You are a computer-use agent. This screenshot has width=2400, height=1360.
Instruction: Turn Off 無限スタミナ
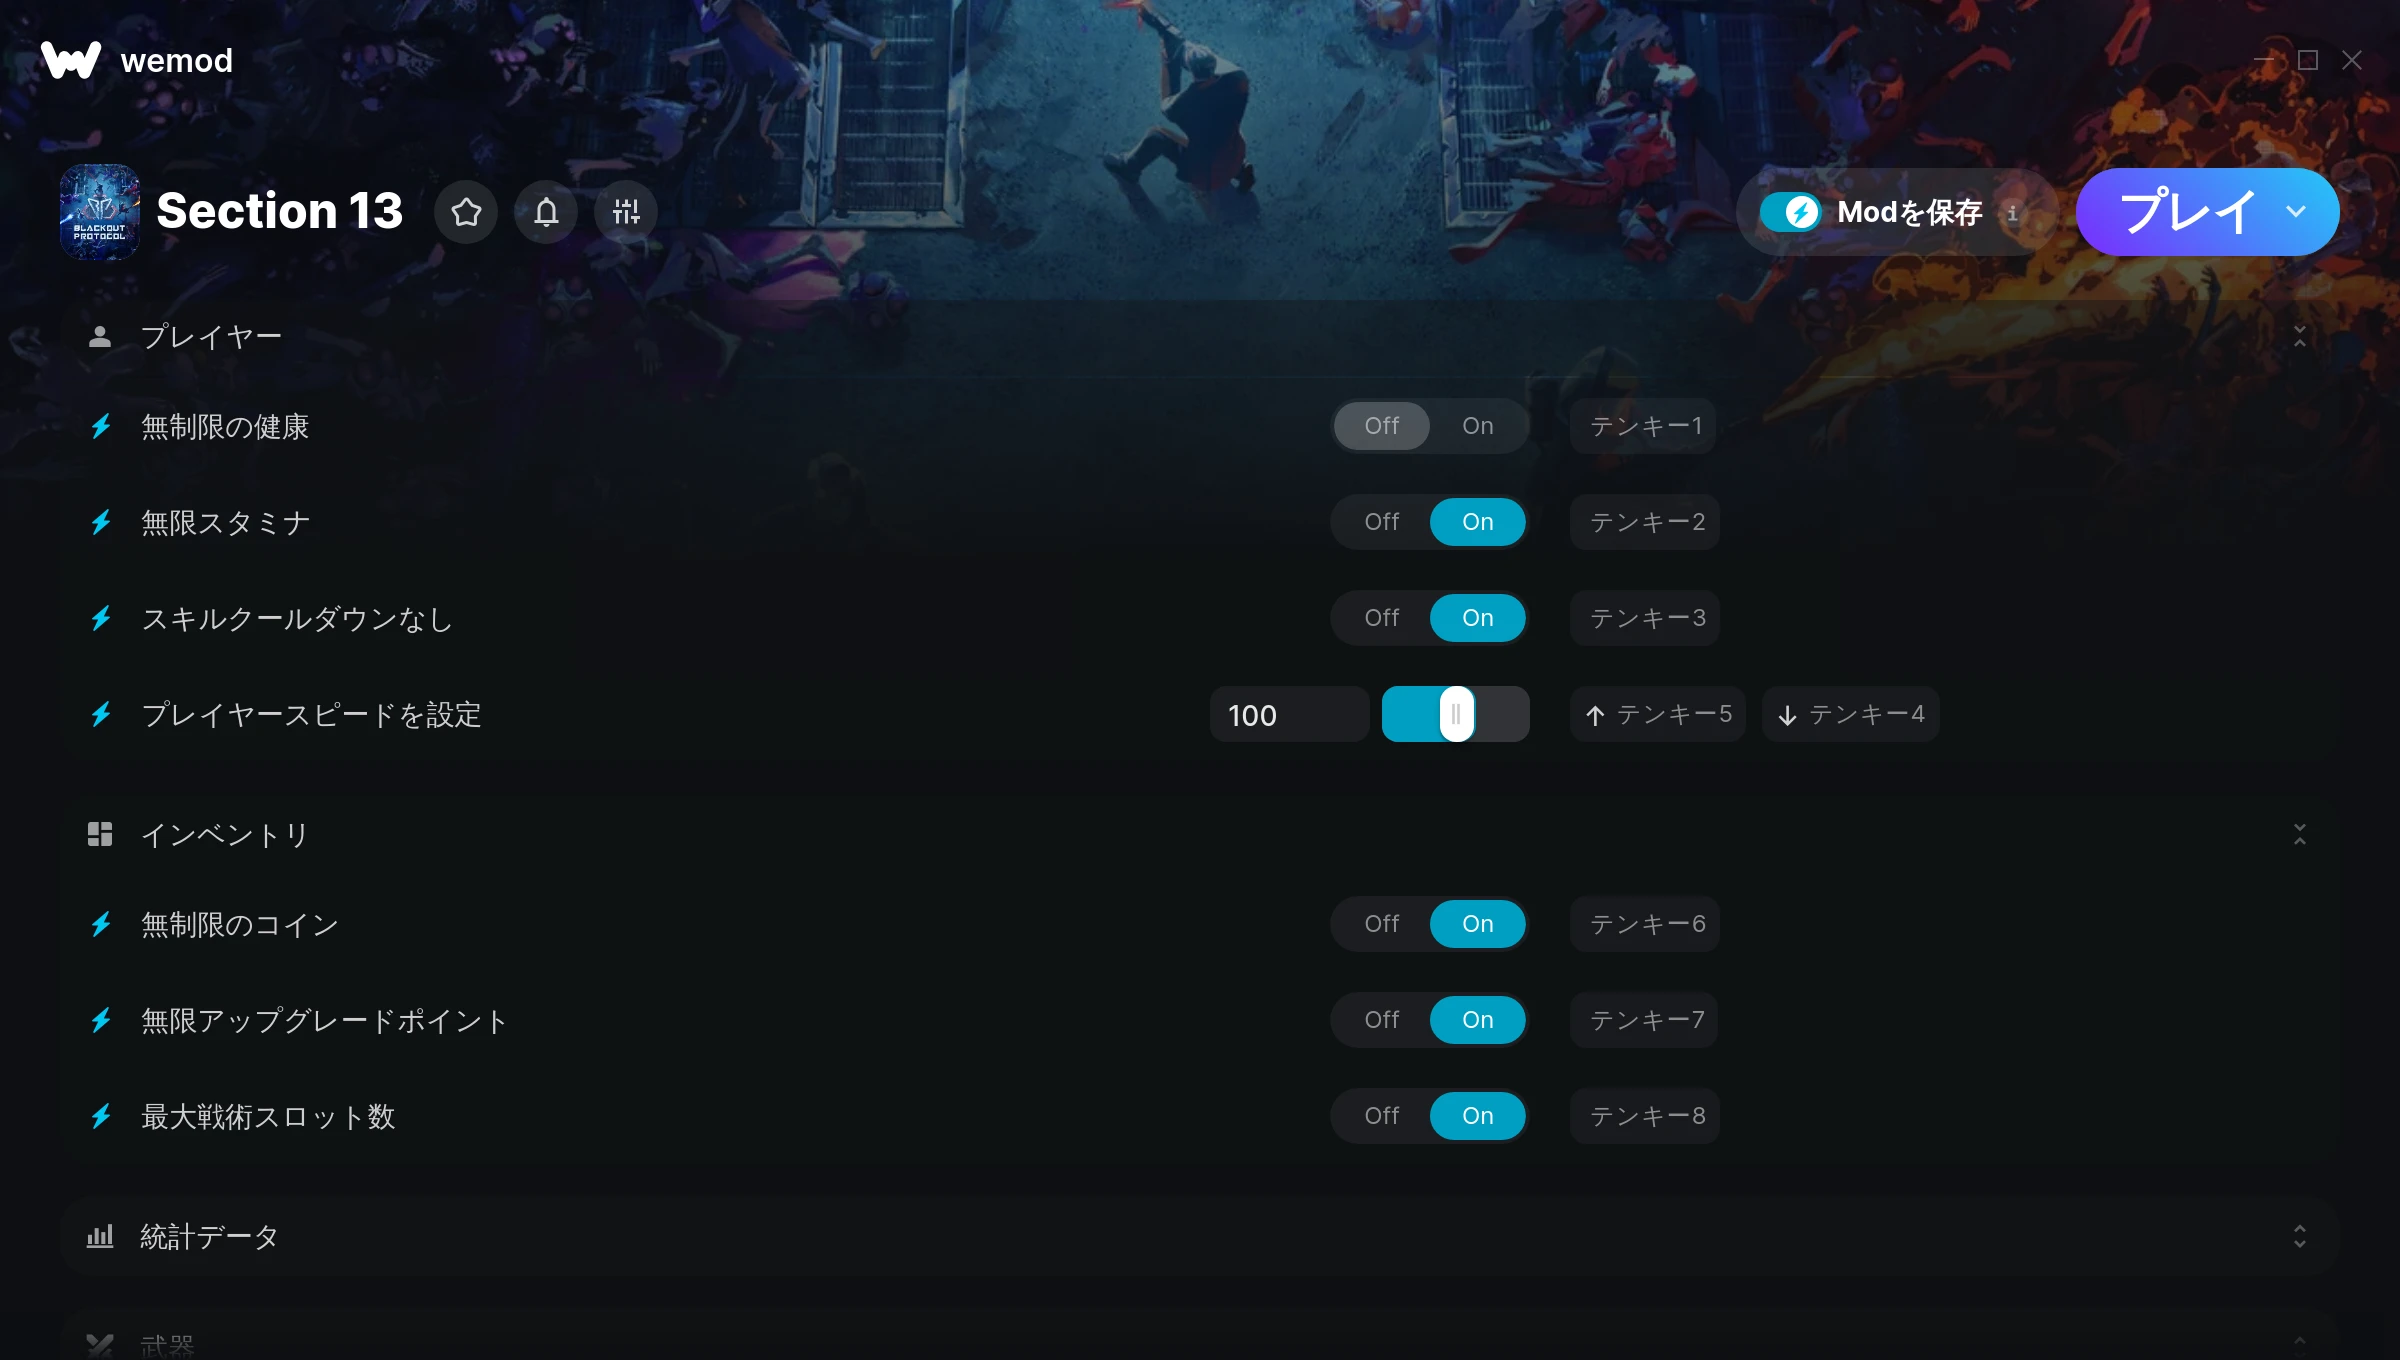click(x=1381, y=522)
